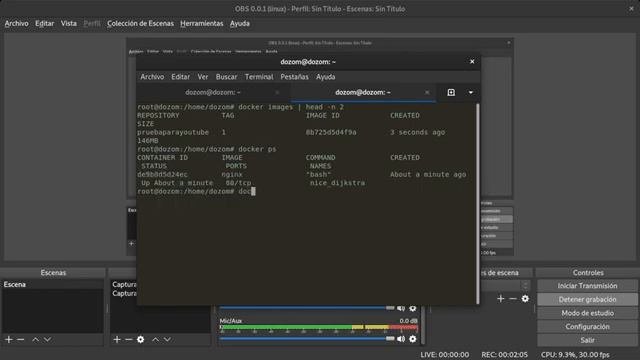Open the terminal Buscar menu
Viewport: 640px width, 360px height.
coord(226,77)
